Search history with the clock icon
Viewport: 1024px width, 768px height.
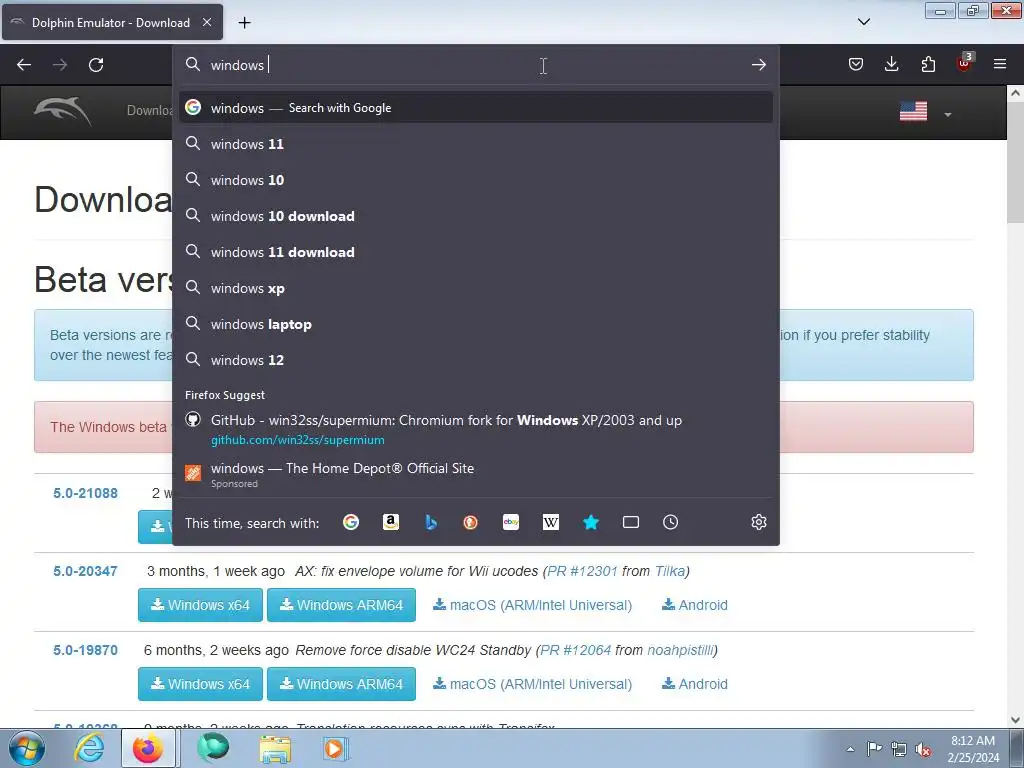(x=671, y=522)
